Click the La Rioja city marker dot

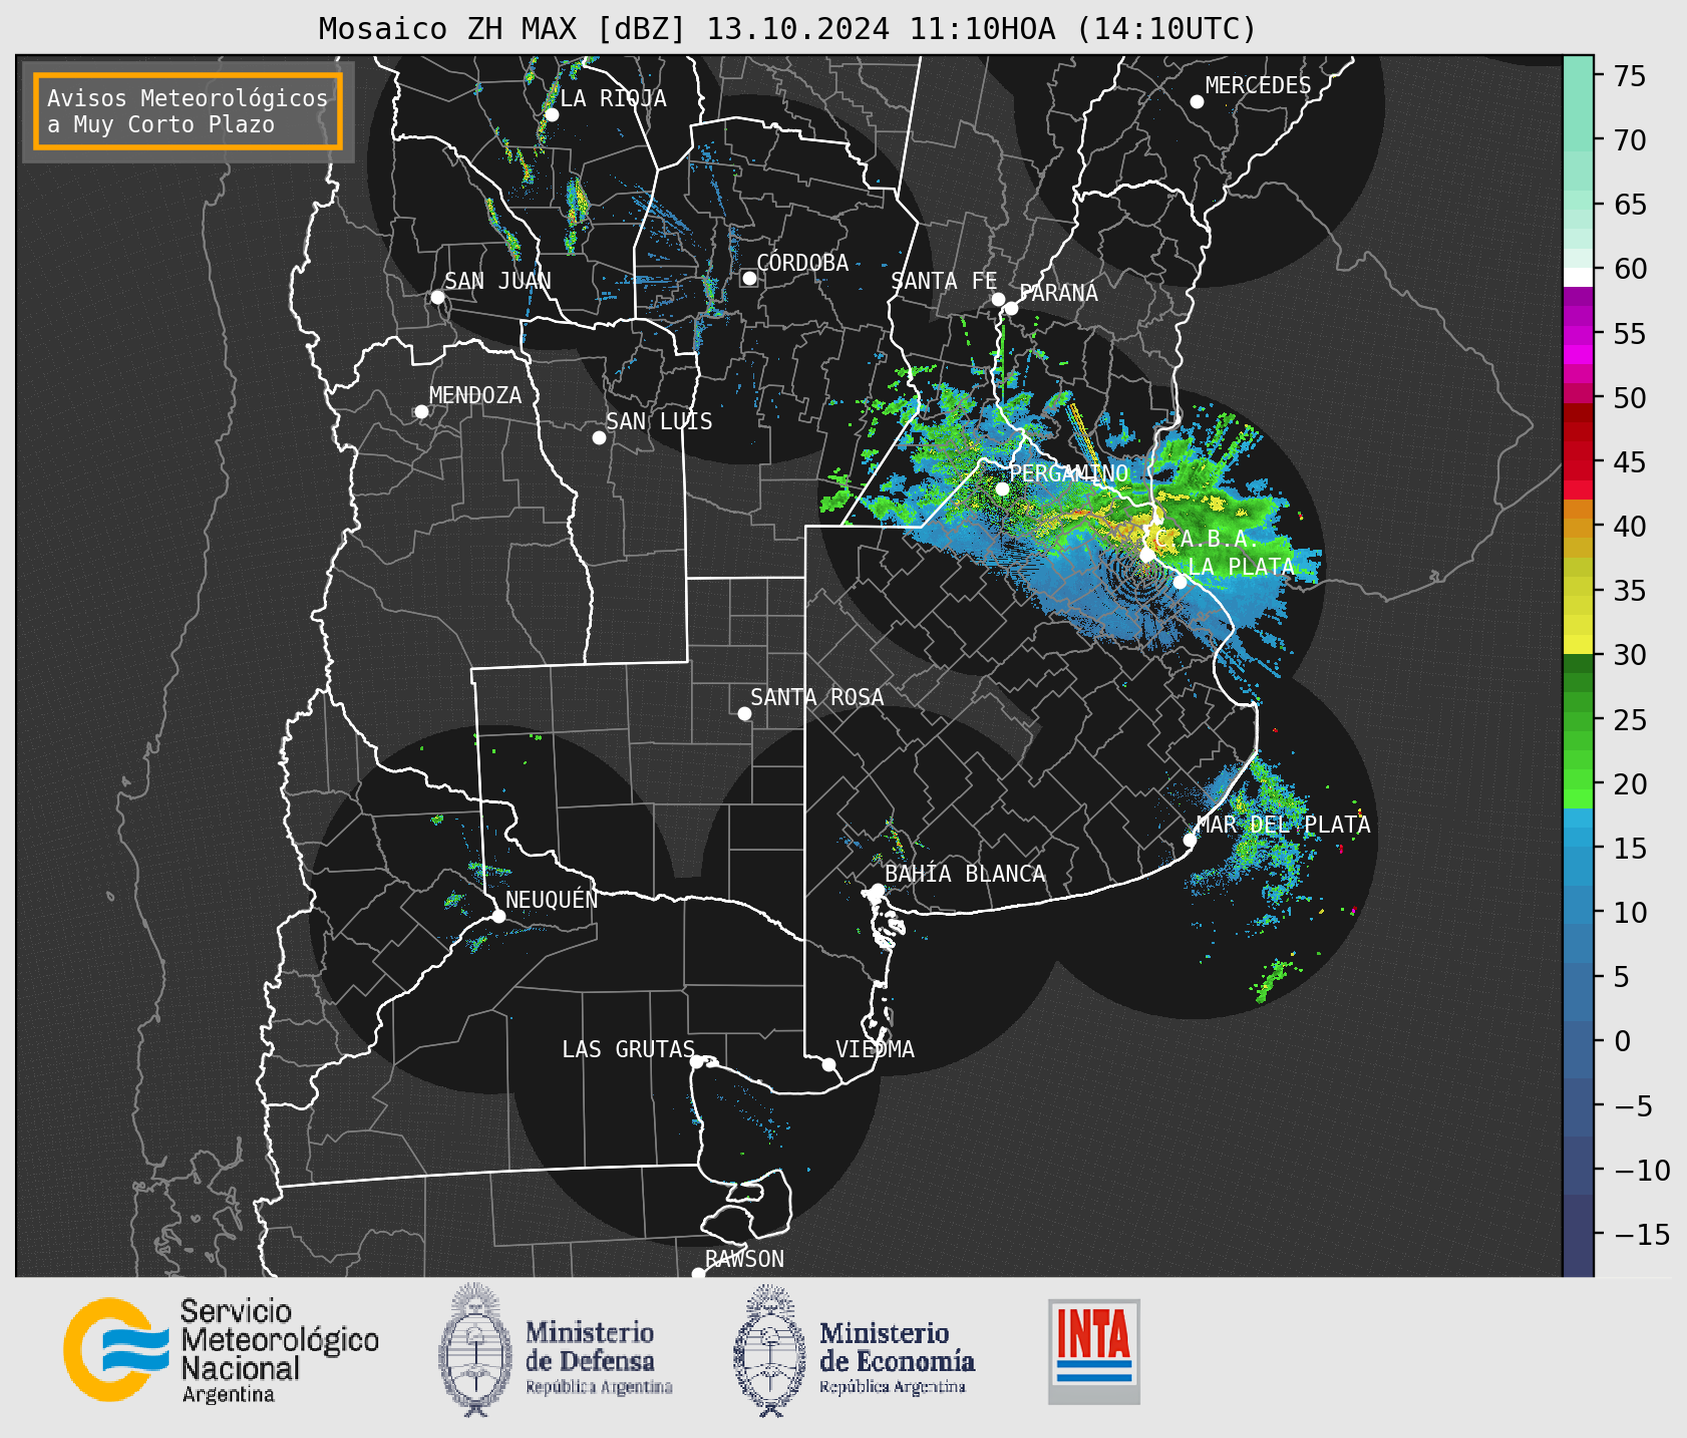(x=551, y=115)
